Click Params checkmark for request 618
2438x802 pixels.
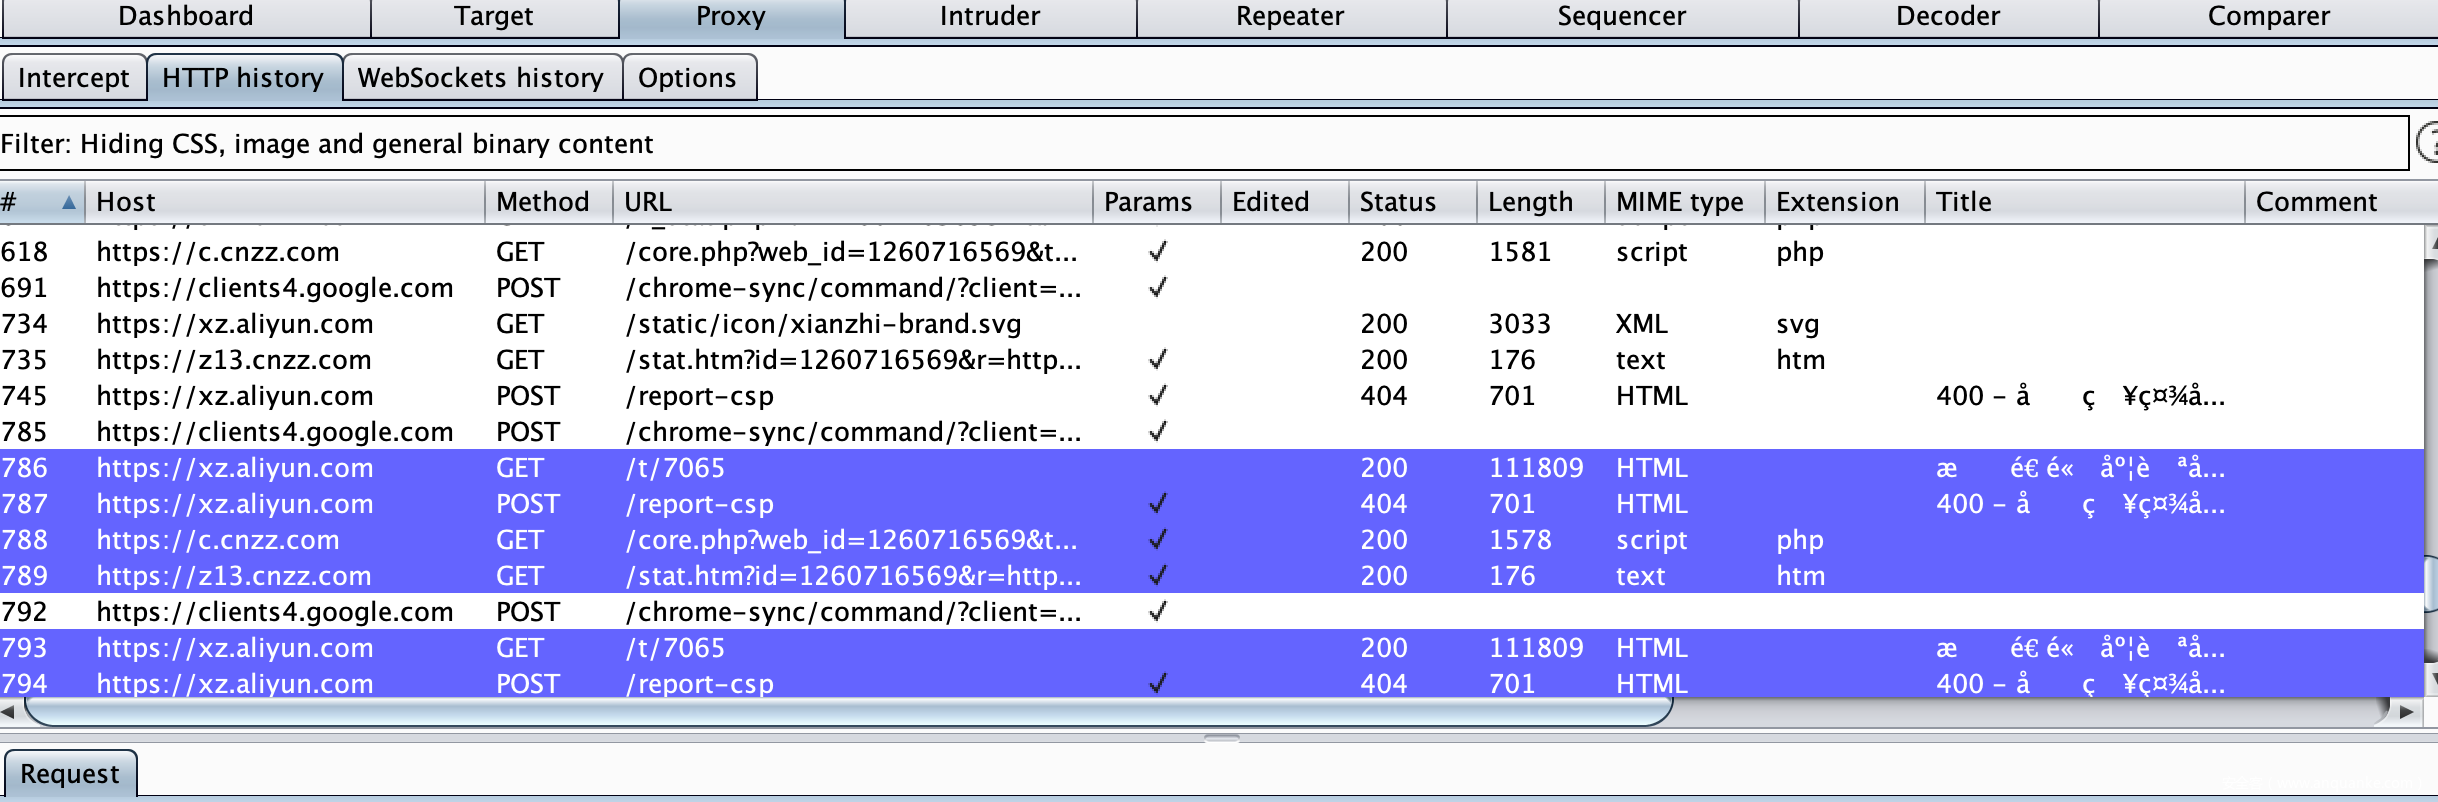1157,252
